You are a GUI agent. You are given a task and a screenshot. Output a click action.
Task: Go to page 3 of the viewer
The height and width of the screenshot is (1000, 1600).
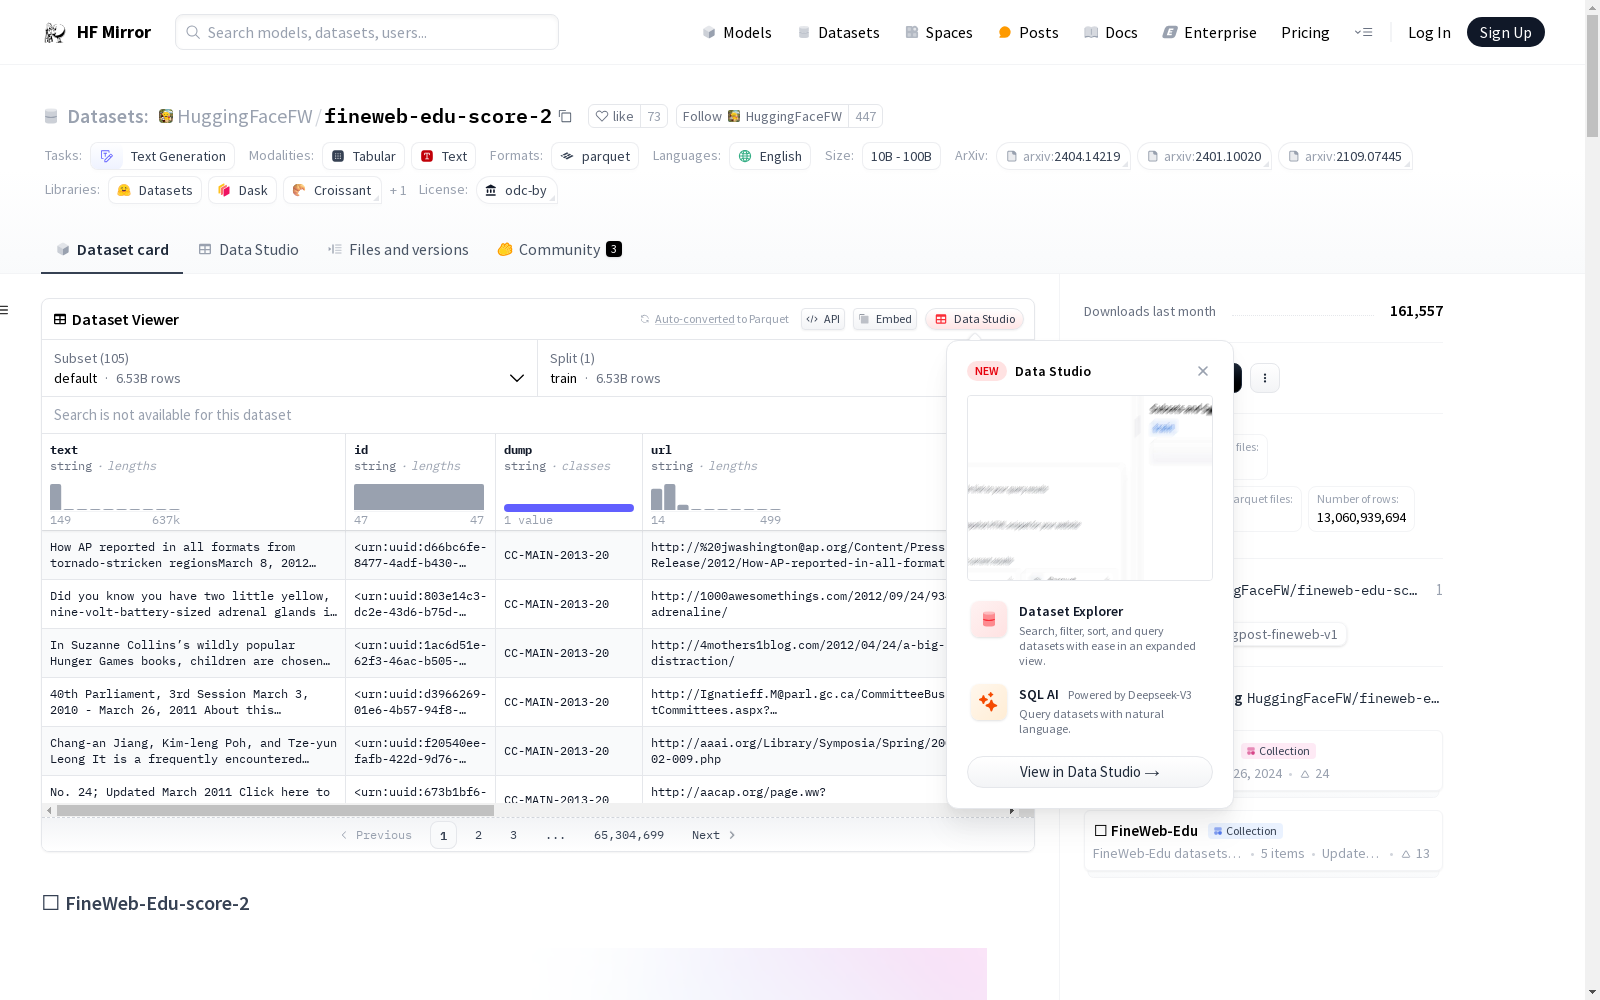[x=513, y=835]
